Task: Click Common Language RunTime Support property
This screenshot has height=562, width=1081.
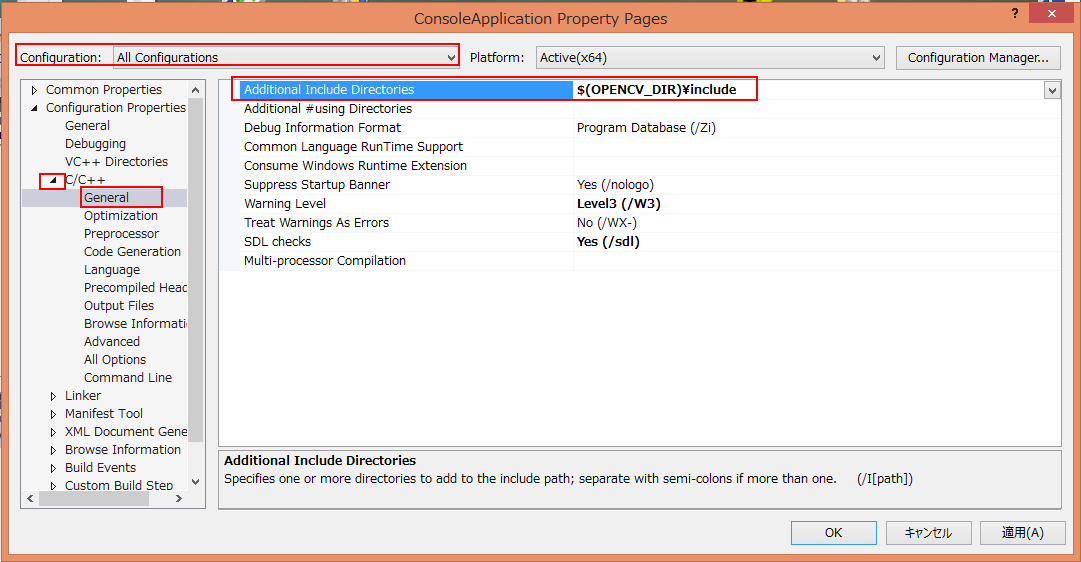Action: (353, 146)
